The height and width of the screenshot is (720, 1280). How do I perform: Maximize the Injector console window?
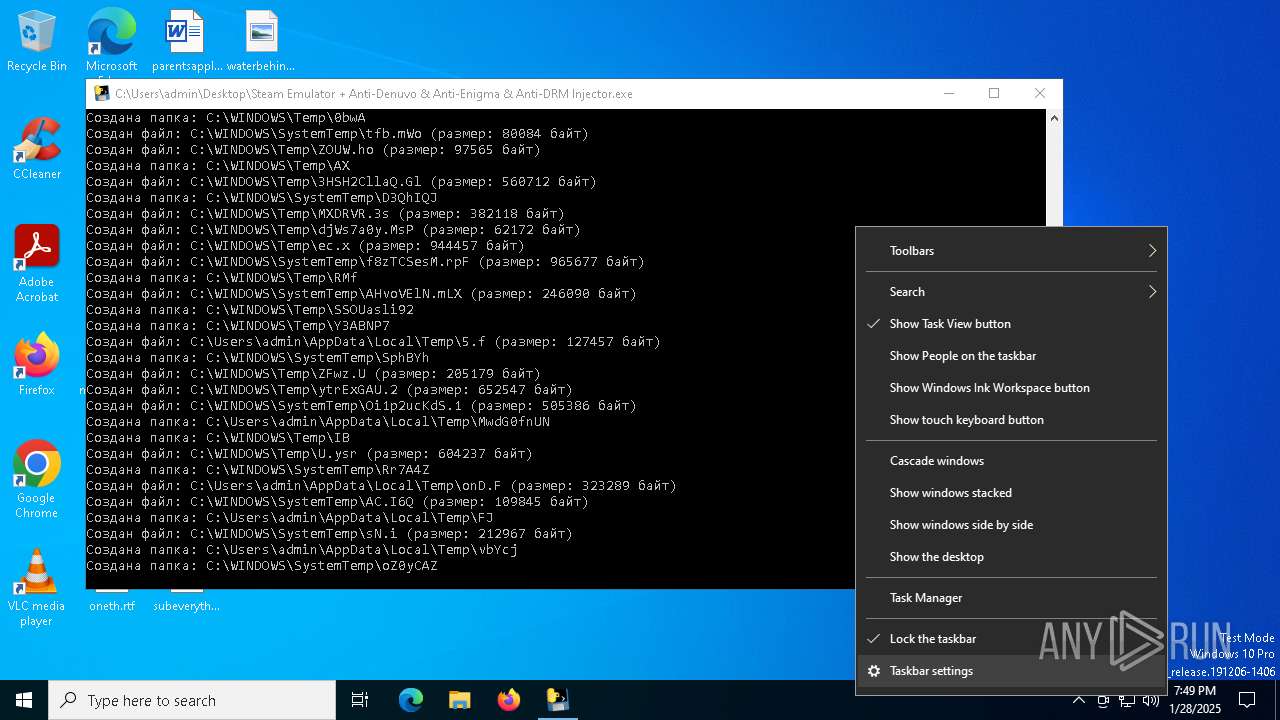[994, 93]
